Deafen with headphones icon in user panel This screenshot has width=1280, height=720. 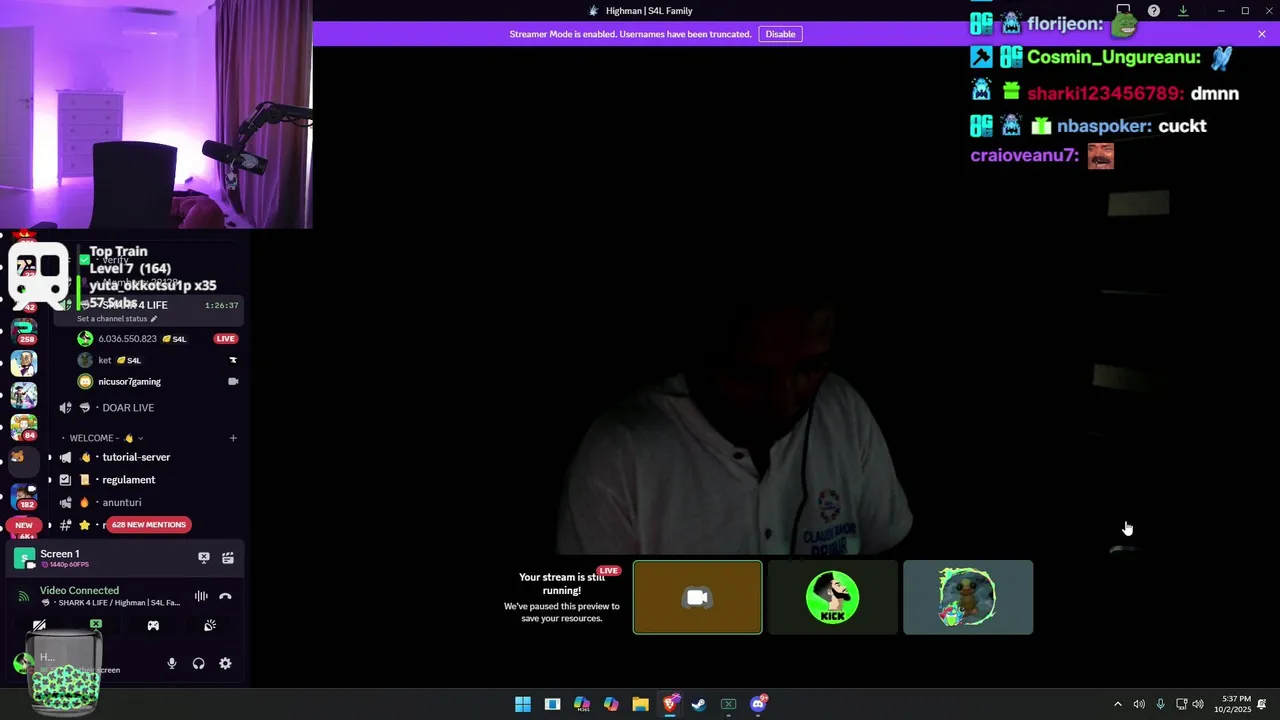[199, 663]
